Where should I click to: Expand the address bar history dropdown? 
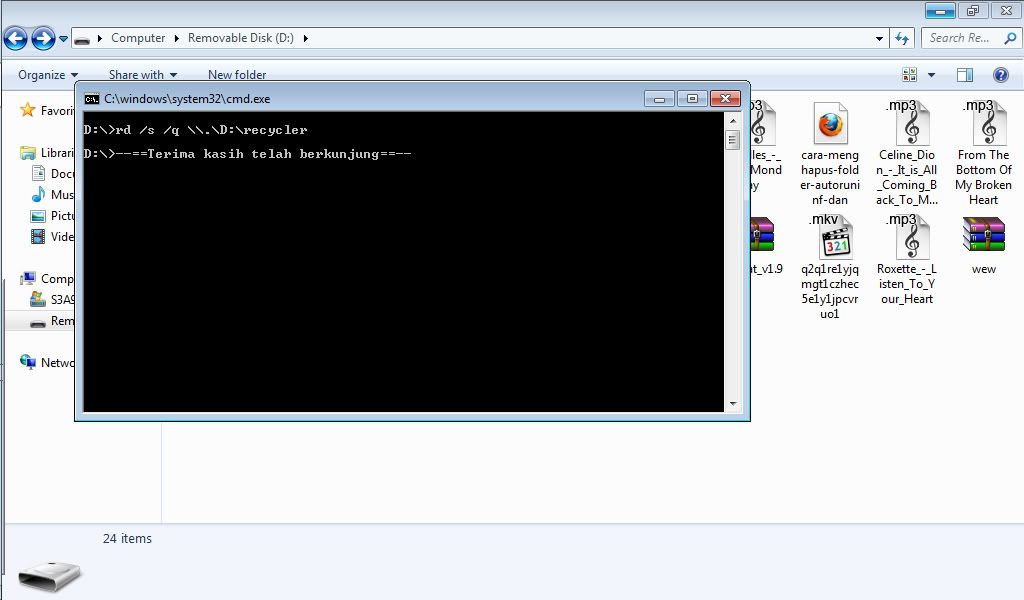click(x=879, y=38)
